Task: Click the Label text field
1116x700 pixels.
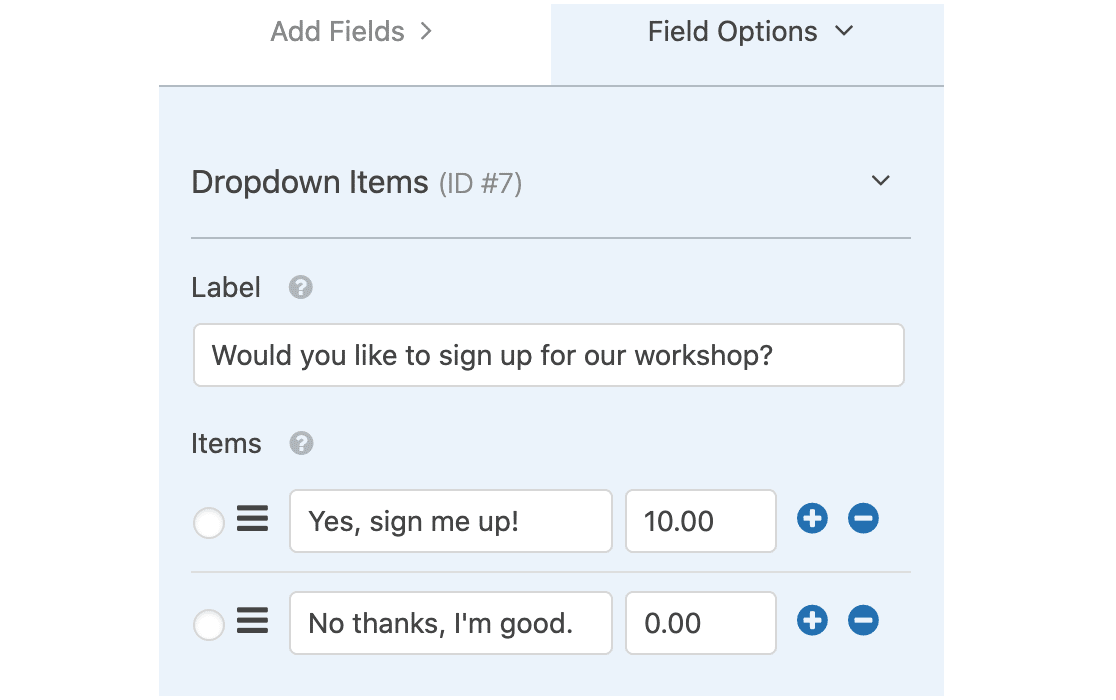Action: [x=549, y=355]
